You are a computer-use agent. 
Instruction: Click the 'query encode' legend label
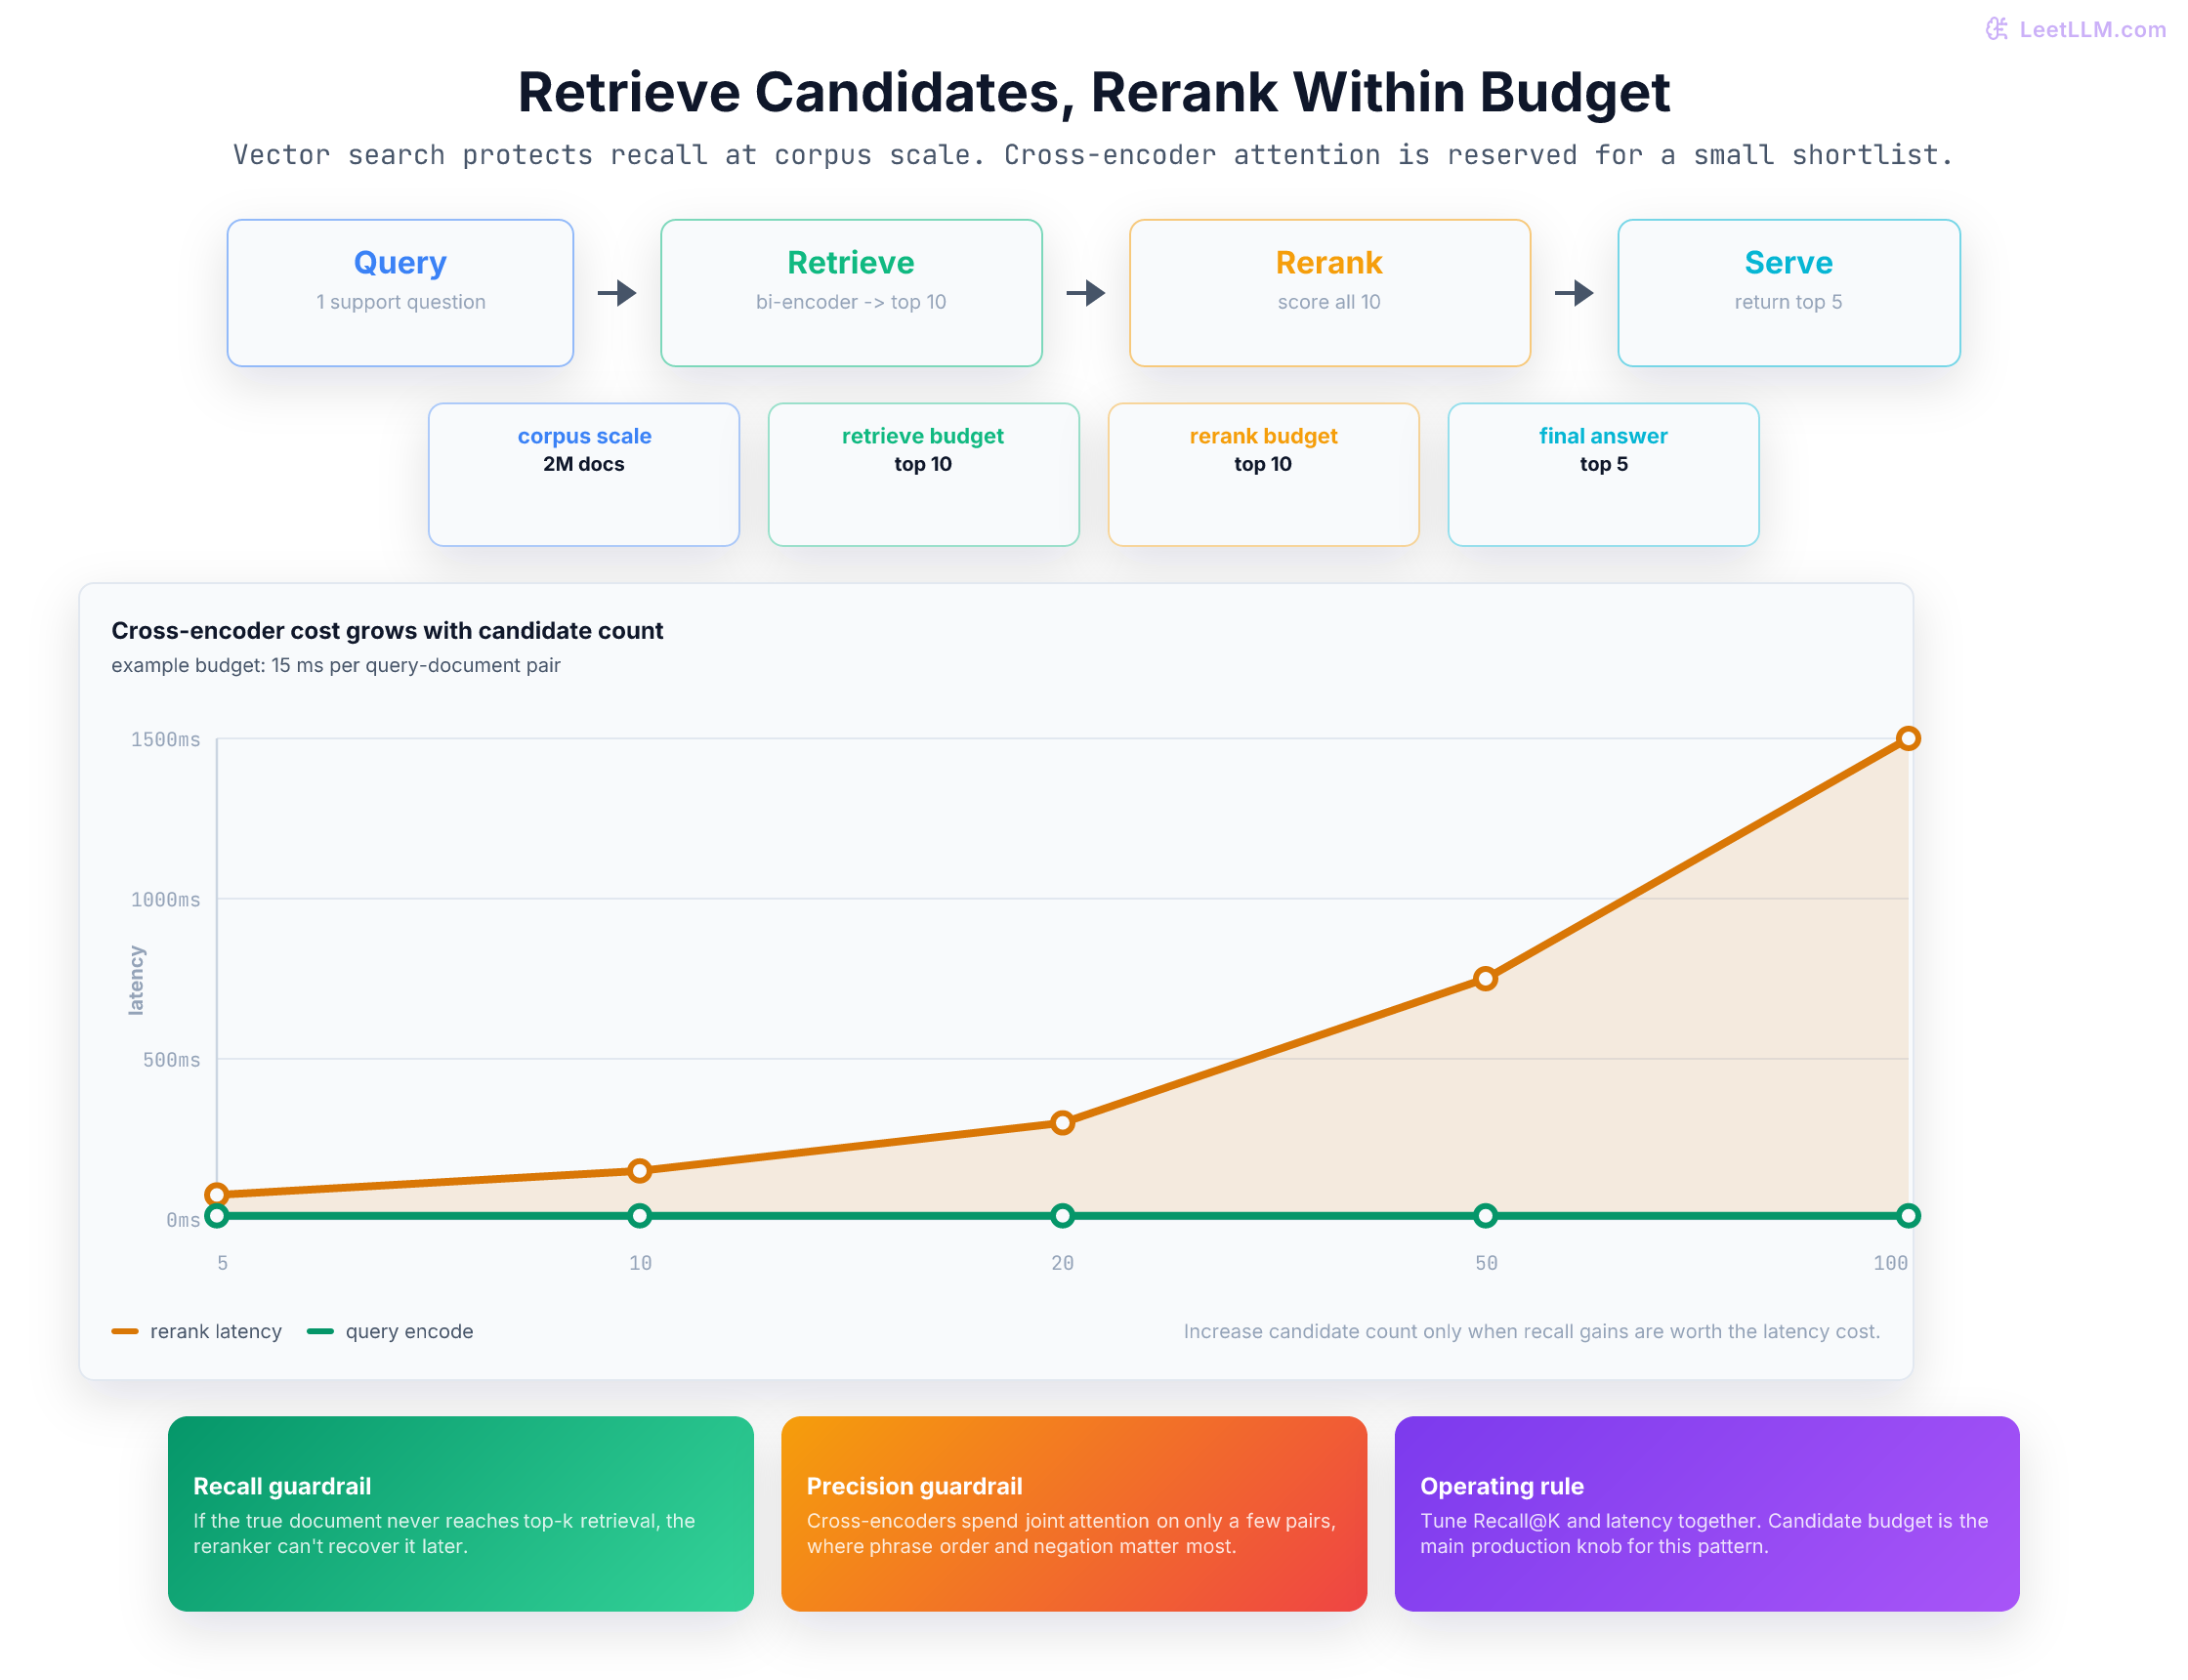click(409, 1331)
